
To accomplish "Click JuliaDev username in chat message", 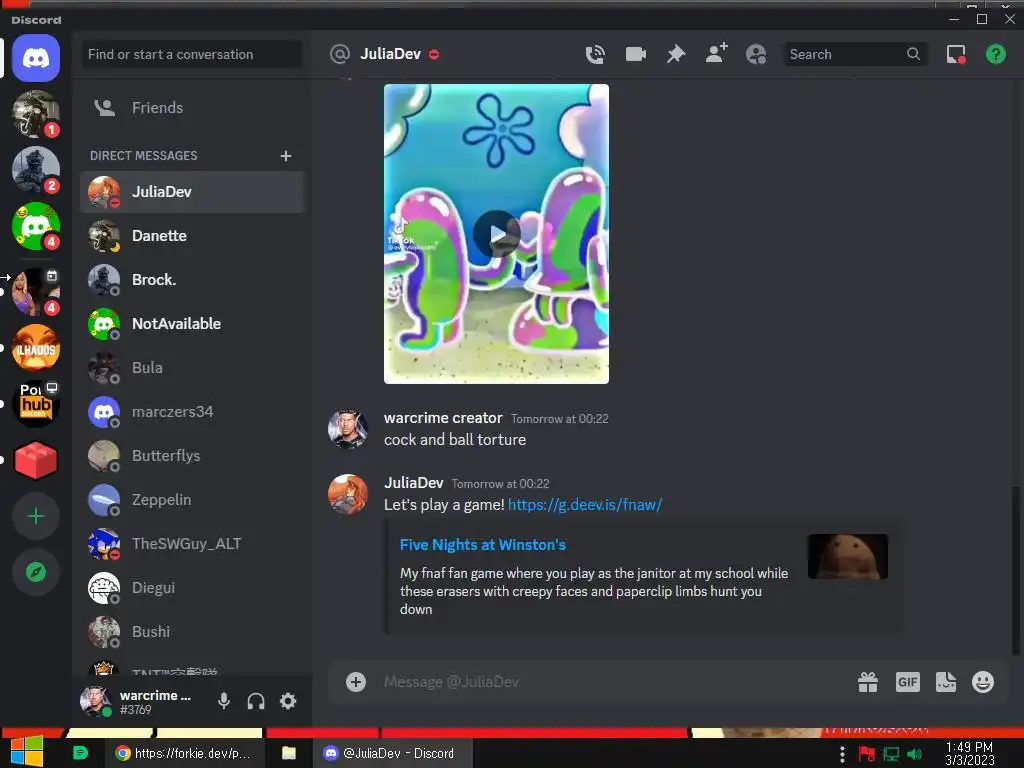I will [413, 483].
